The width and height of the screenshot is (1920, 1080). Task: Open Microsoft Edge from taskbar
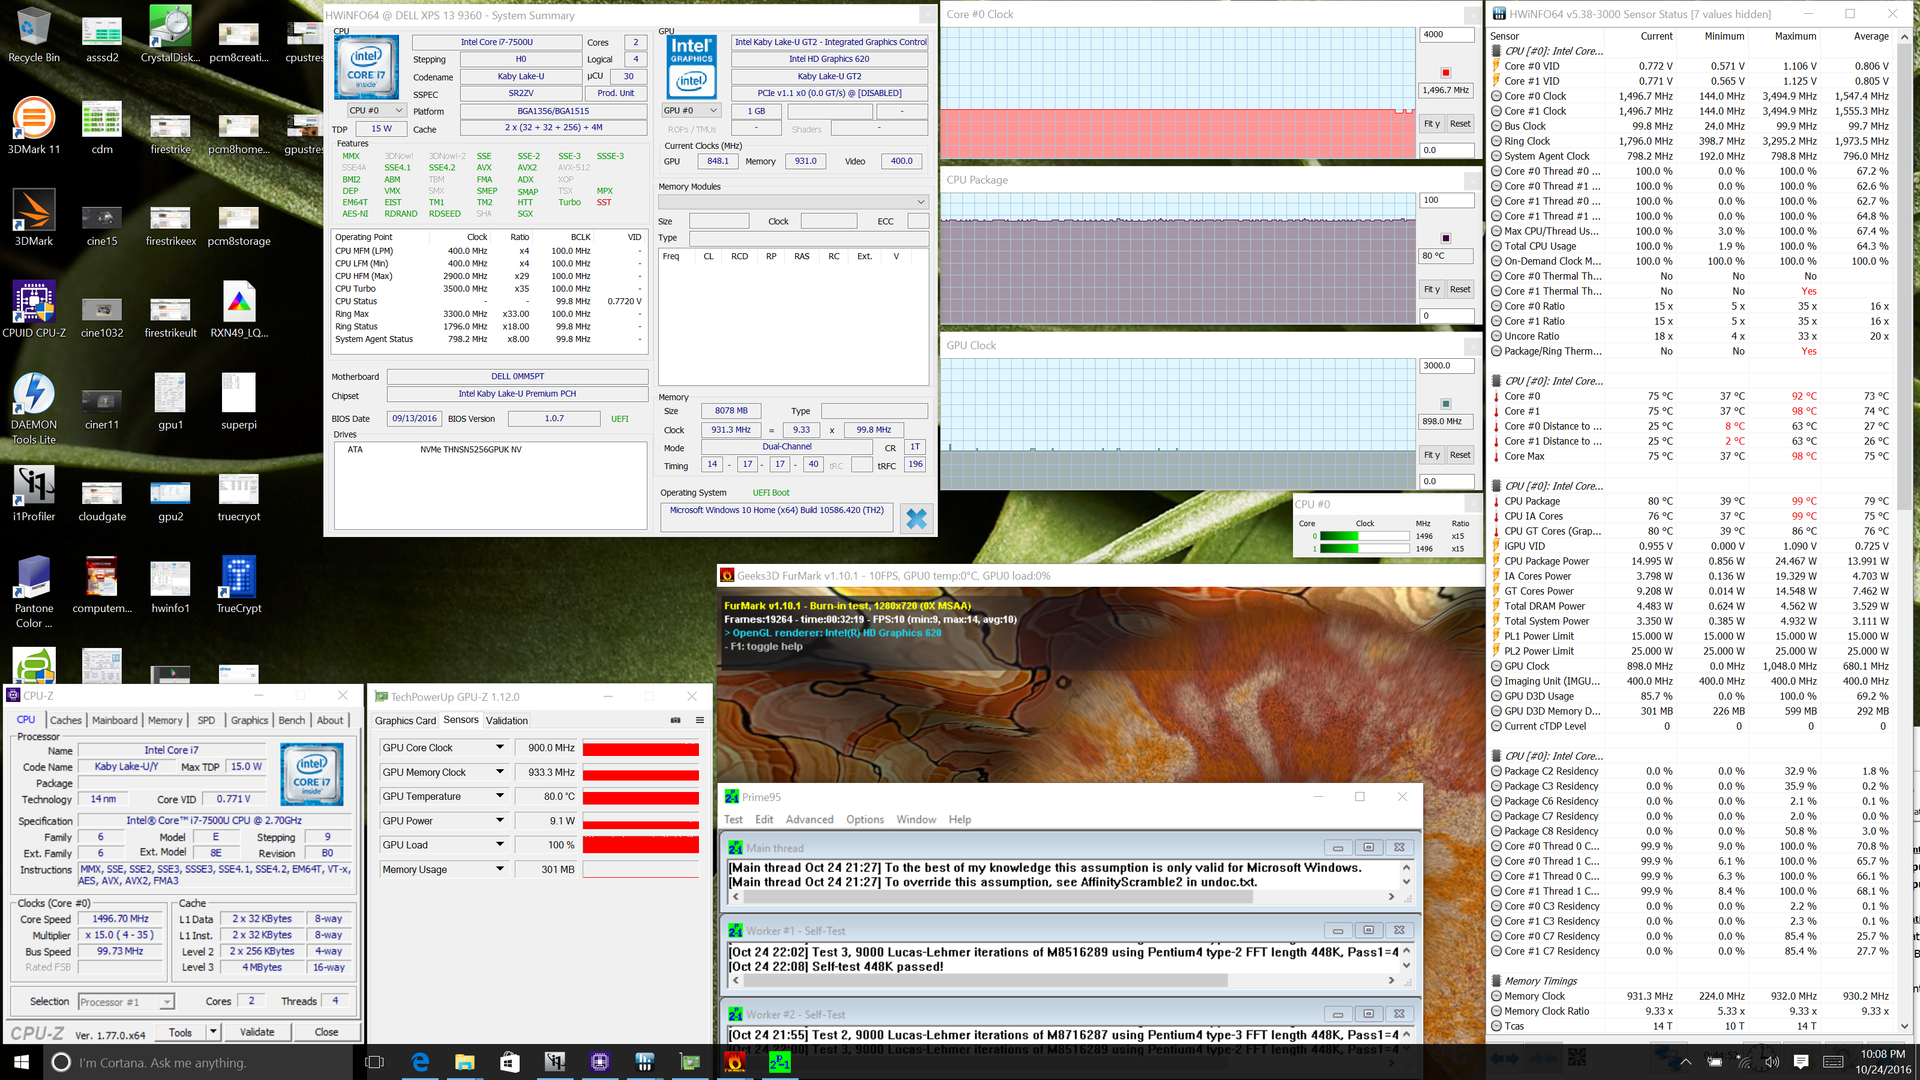[420, 1062]
